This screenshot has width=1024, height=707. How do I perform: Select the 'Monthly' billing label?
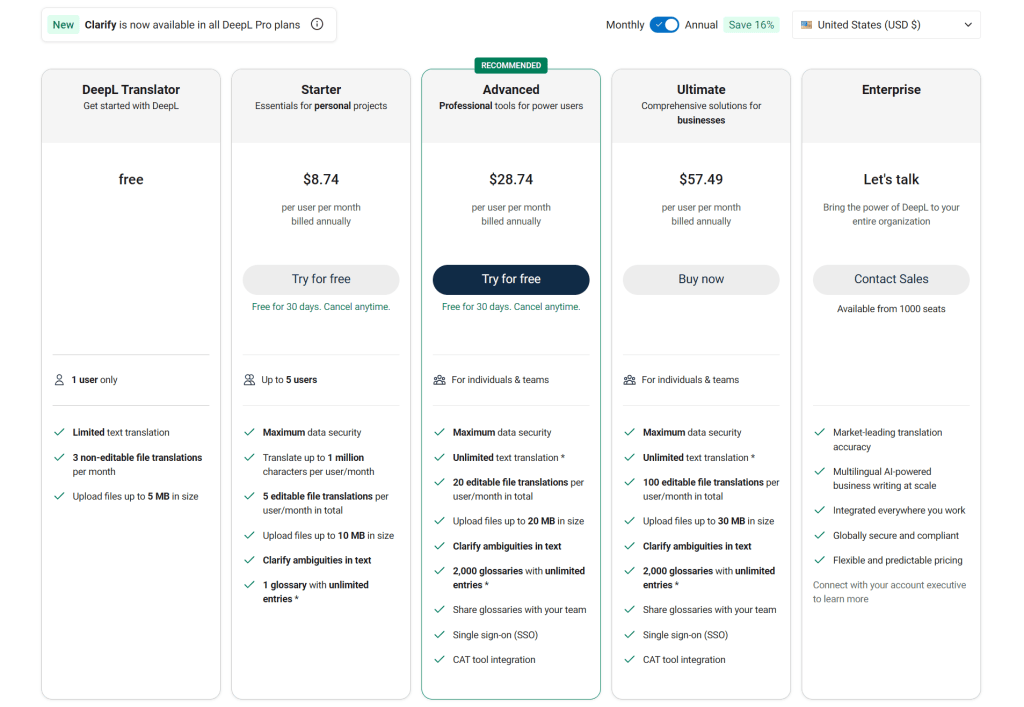[x=625, y=25]
